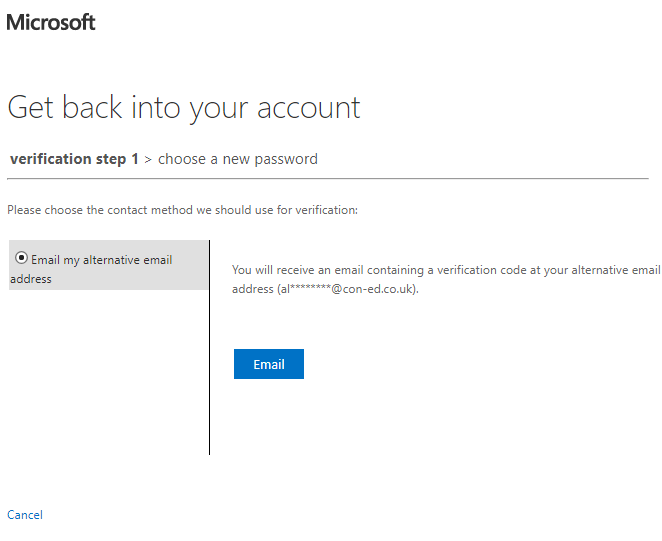
Task: Select the alternative email radio button
Action: pyautogui.click(x=21, y=258)
